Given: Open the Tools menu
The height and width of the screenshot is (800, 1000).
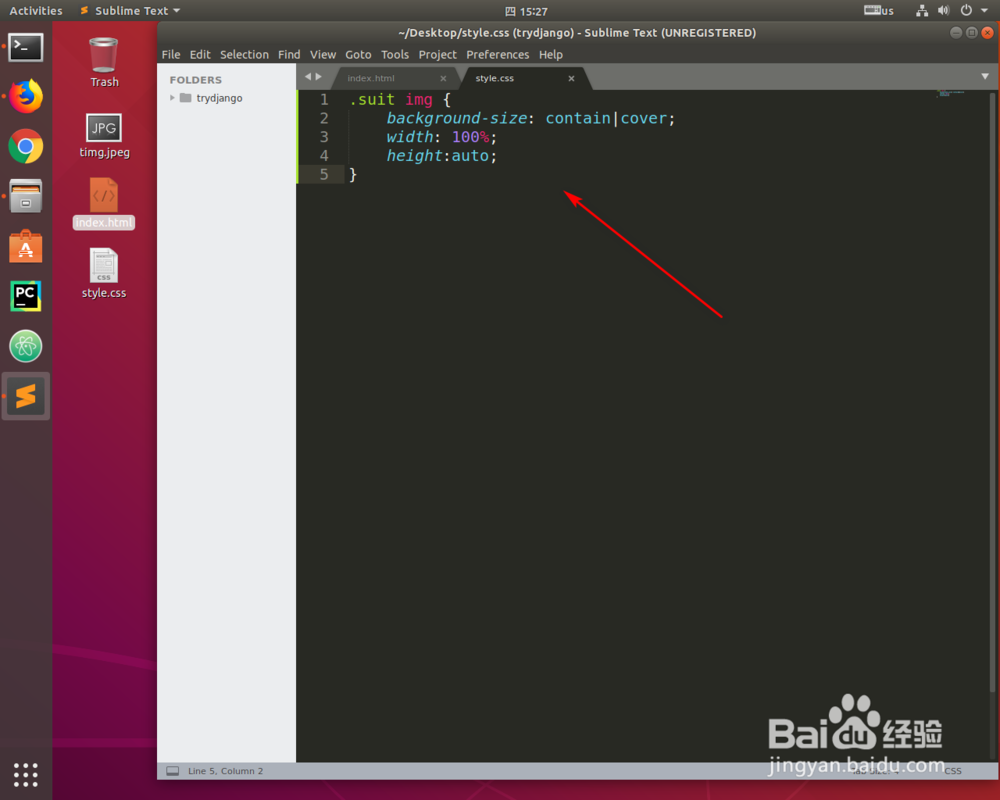Looking at the screenshot, I should click(395, 55).
